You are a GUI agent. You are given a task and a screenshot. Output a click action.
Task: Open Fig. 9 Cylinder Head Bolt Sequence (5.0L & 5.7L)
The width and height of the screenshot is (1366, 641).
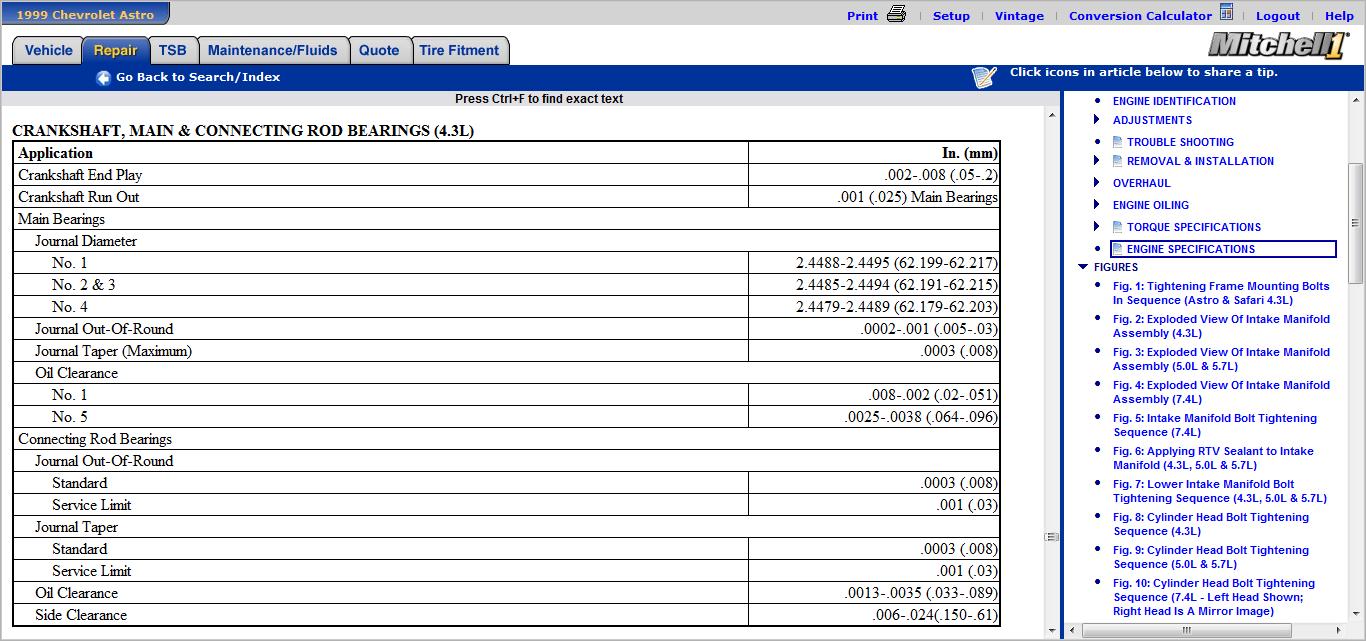[x=1211, y=557]
